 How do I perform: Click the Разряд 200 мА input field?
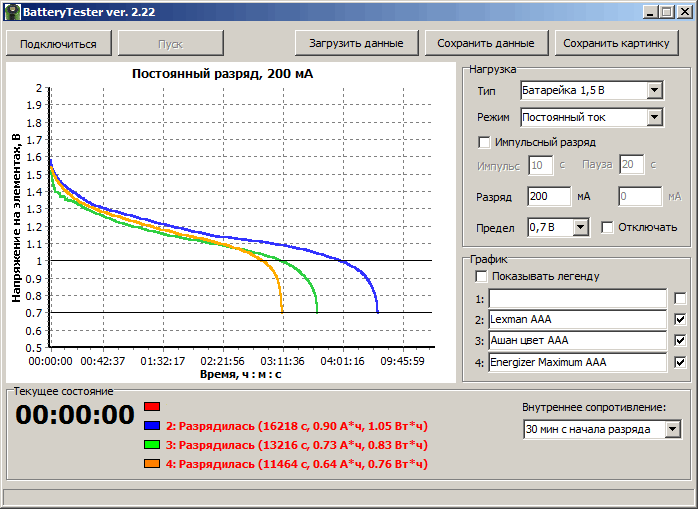coord(548,196)
